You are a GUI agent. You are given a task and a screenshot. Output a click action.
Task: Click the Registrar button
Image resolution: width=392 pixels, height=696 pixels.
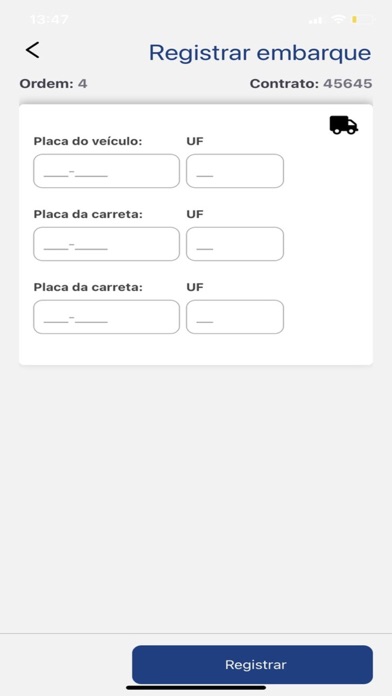(253, 664)
